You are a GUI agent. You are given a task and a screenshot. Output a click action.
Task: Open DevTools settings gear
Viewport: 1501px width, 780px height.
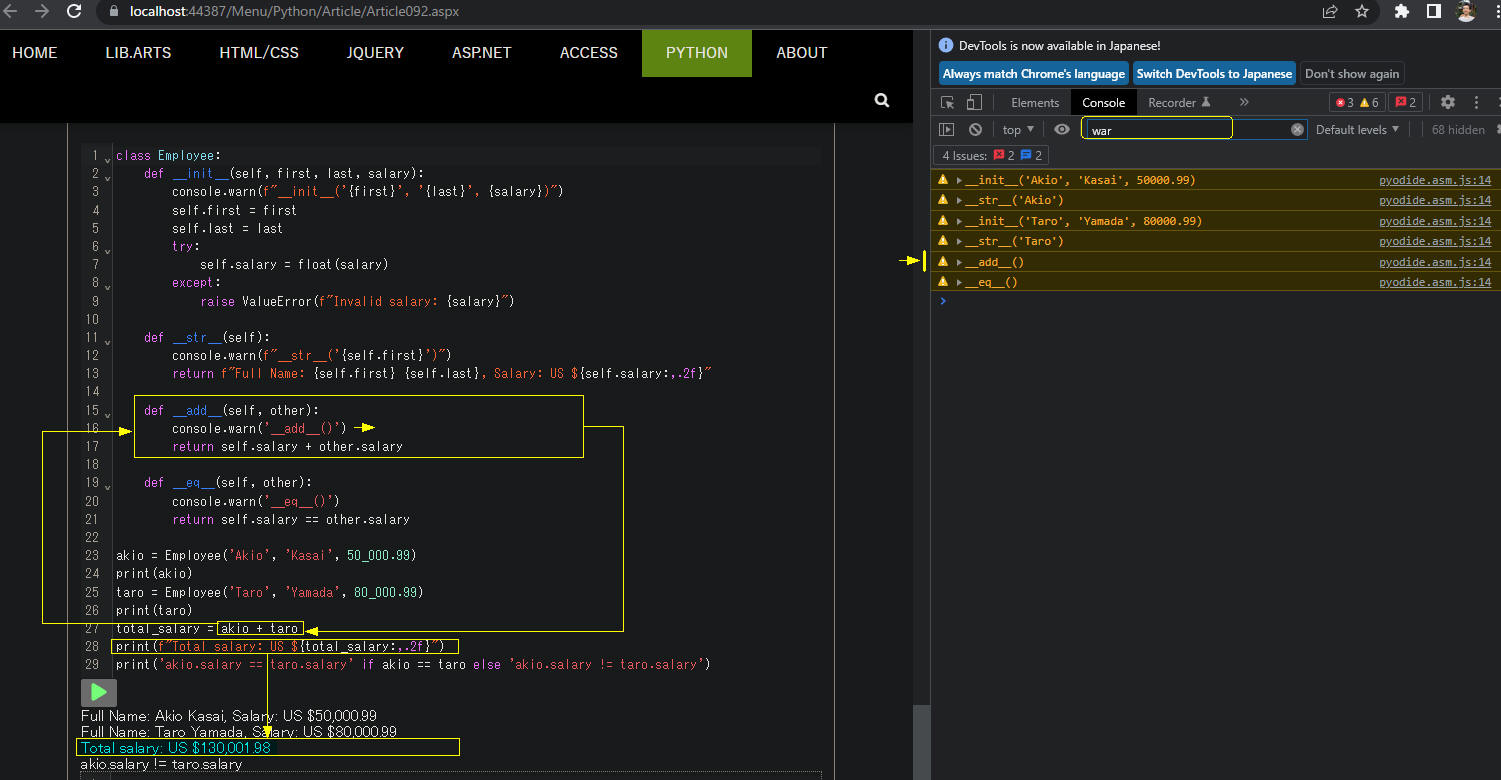[1447, 102]
